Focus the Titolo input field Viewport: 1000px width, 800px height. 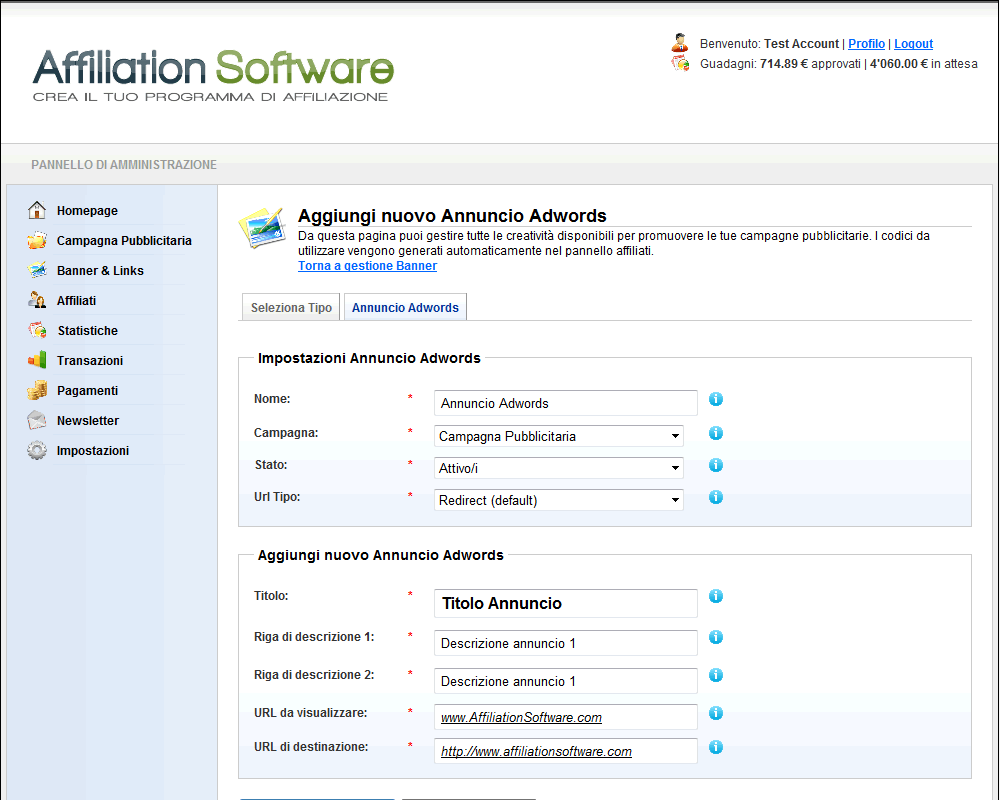click(x=565, y=603)
